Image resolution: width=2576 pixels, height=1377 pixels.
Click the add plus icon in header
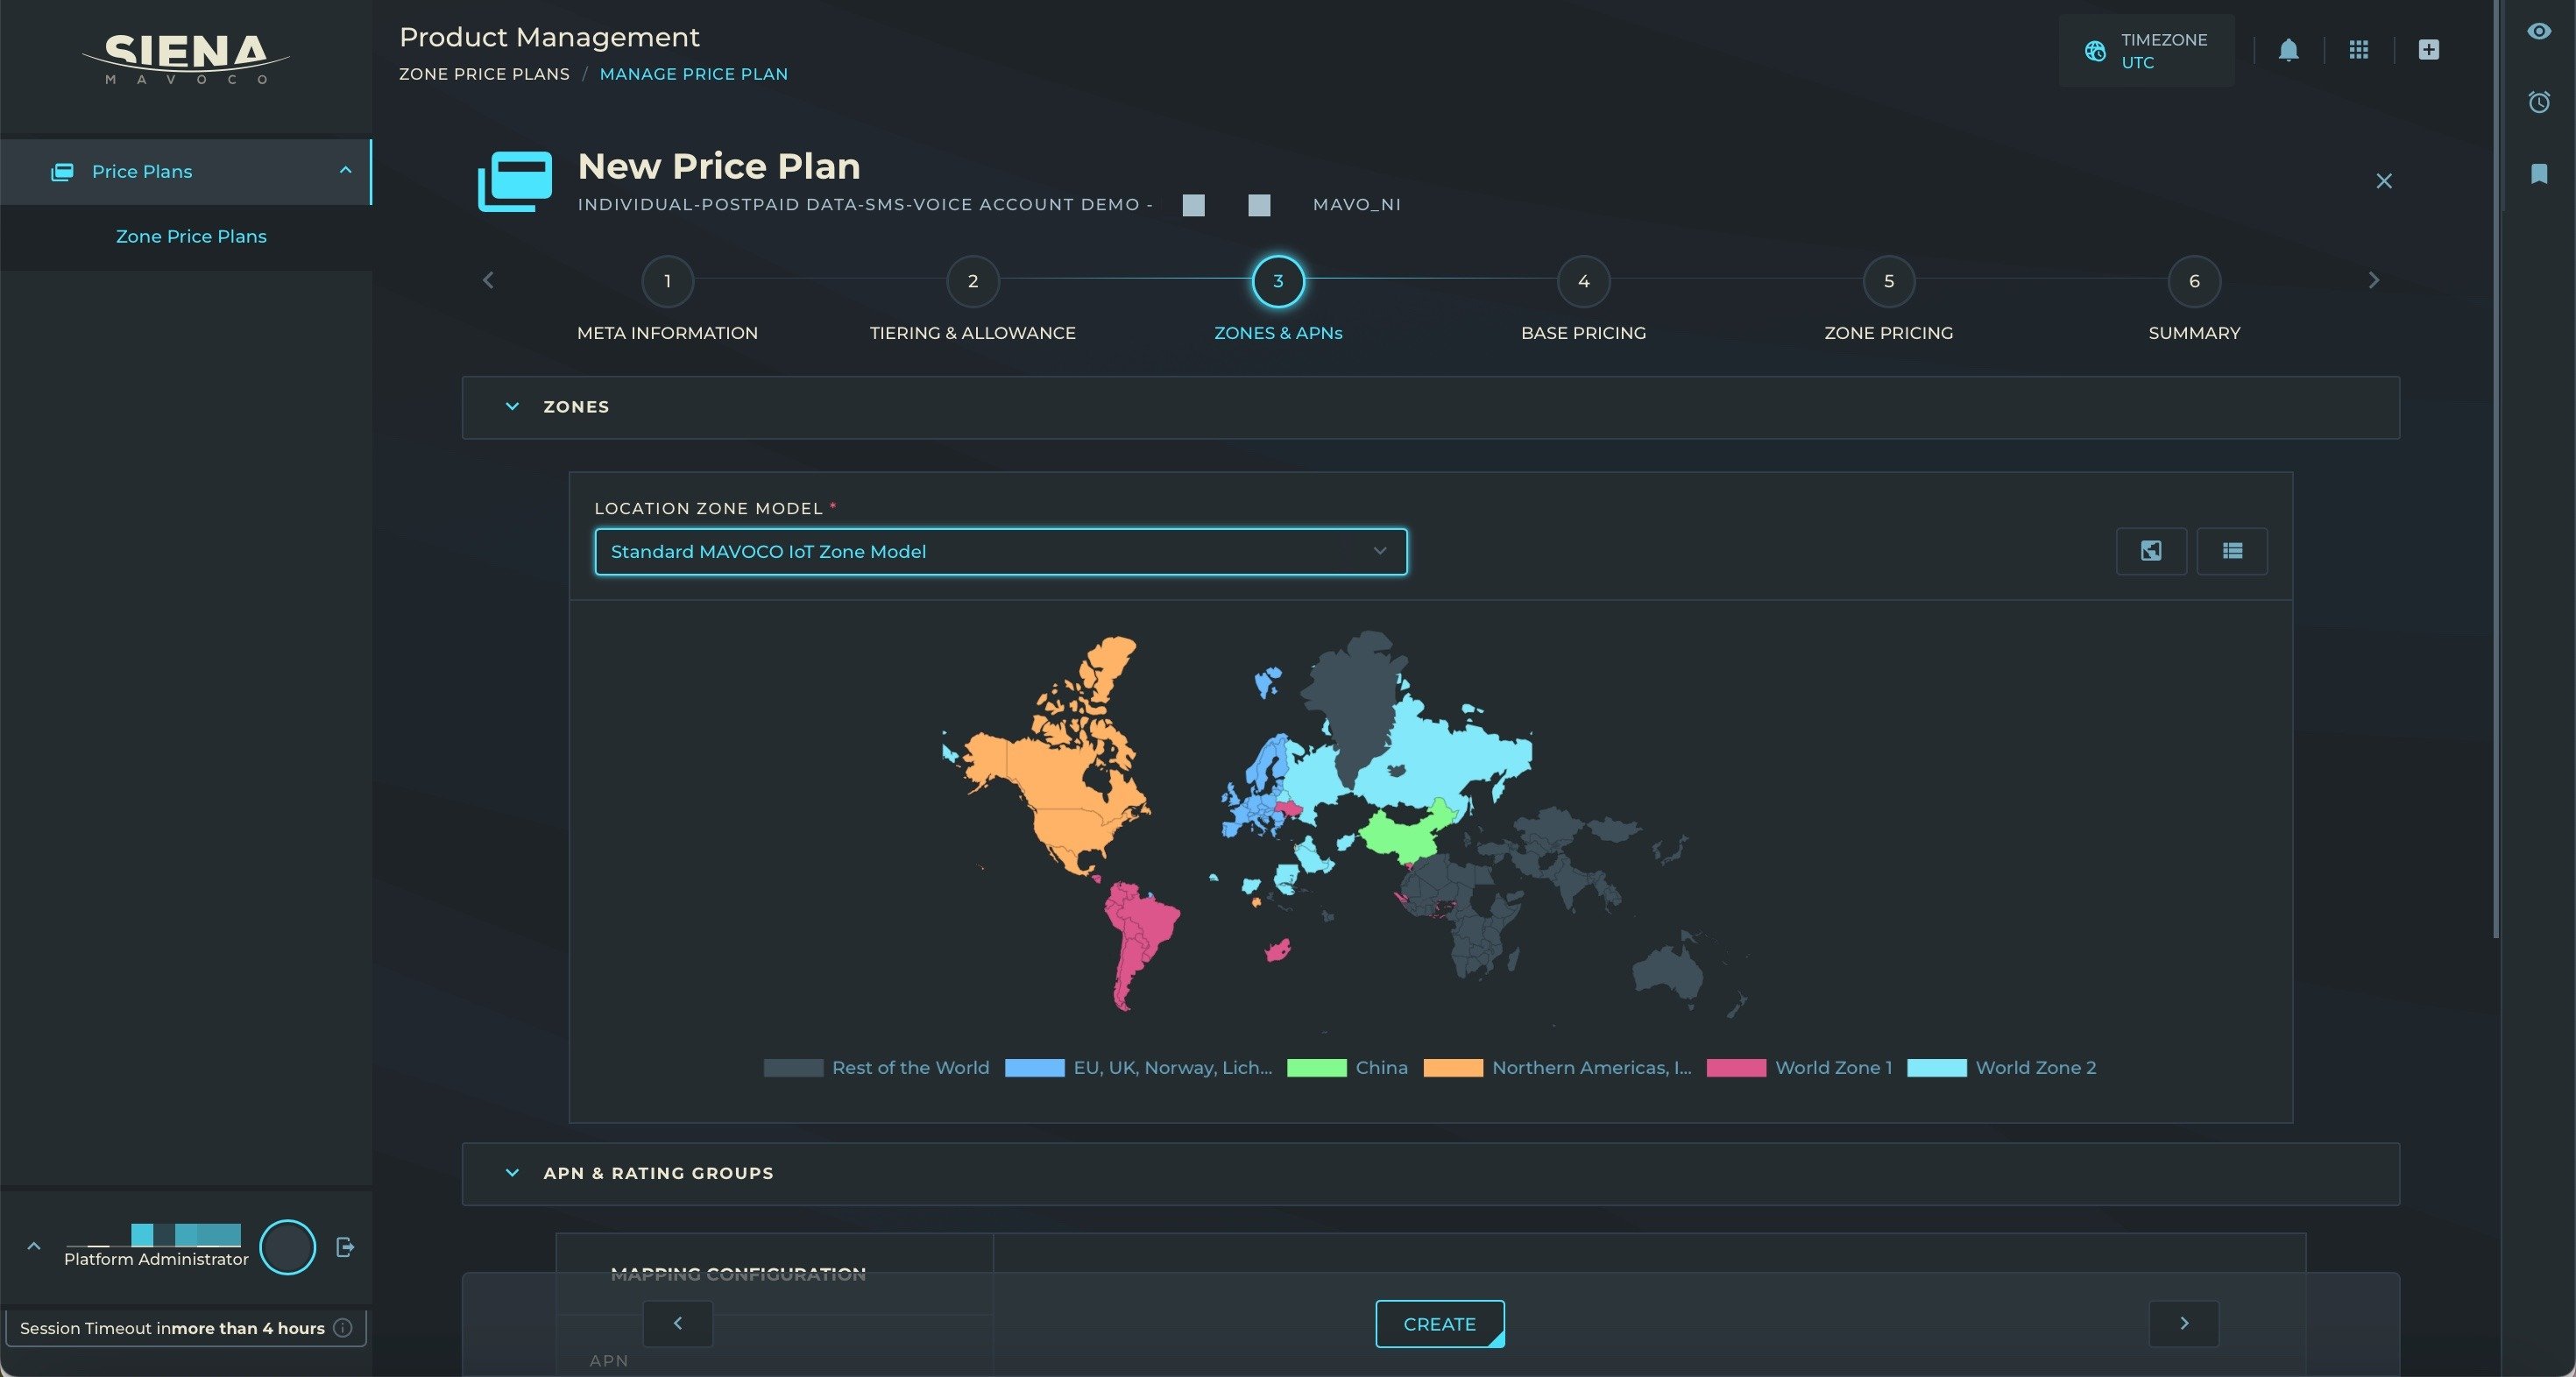pos(2428,50)
